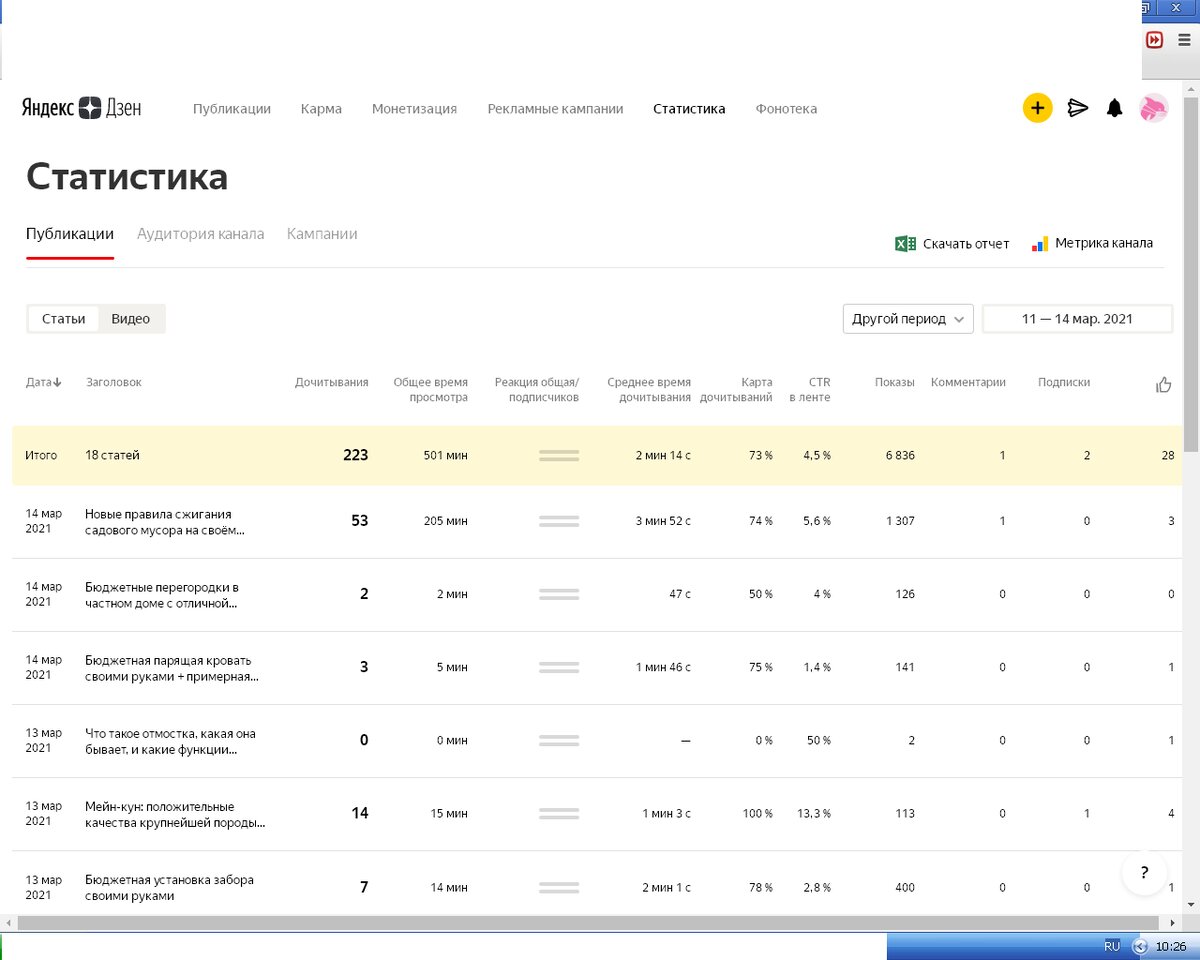Open Рекламные кампании section
The height and width of the screenshot is (960, 1200).
[x=555, y=109]
